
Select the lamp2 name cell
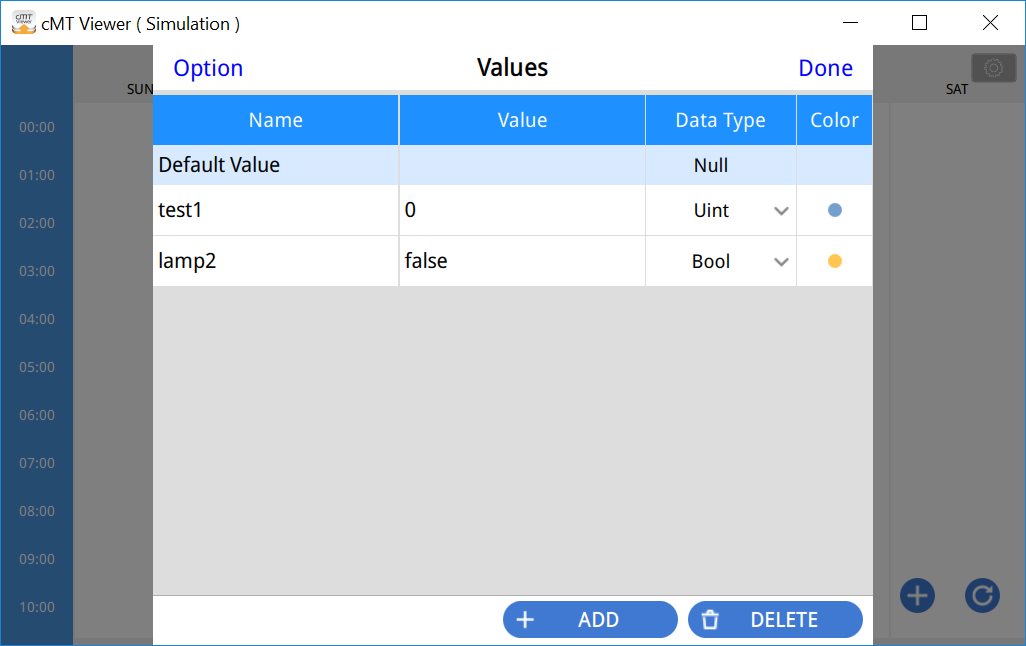tap(275, 262)
